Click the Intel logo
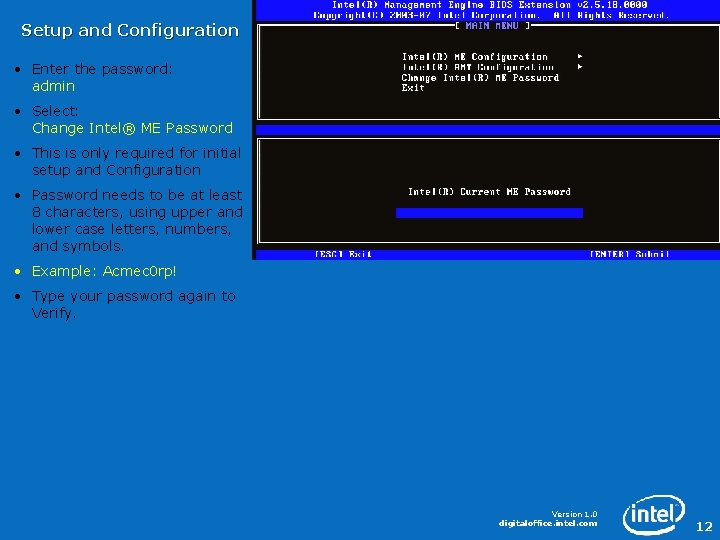This screenshot has height=540, width=720. [653, 514]
